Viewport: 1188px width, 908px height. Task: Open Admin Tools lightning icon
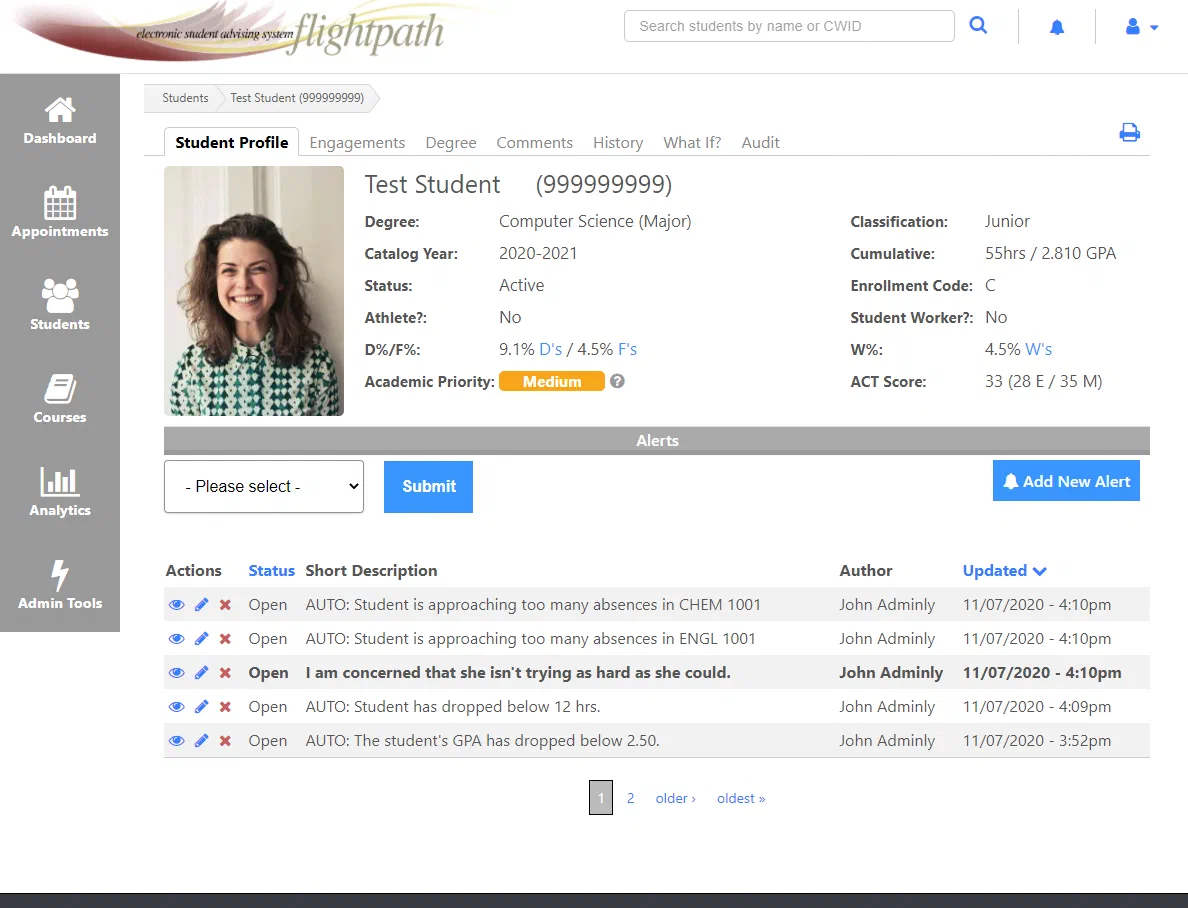tap(60, 575)
